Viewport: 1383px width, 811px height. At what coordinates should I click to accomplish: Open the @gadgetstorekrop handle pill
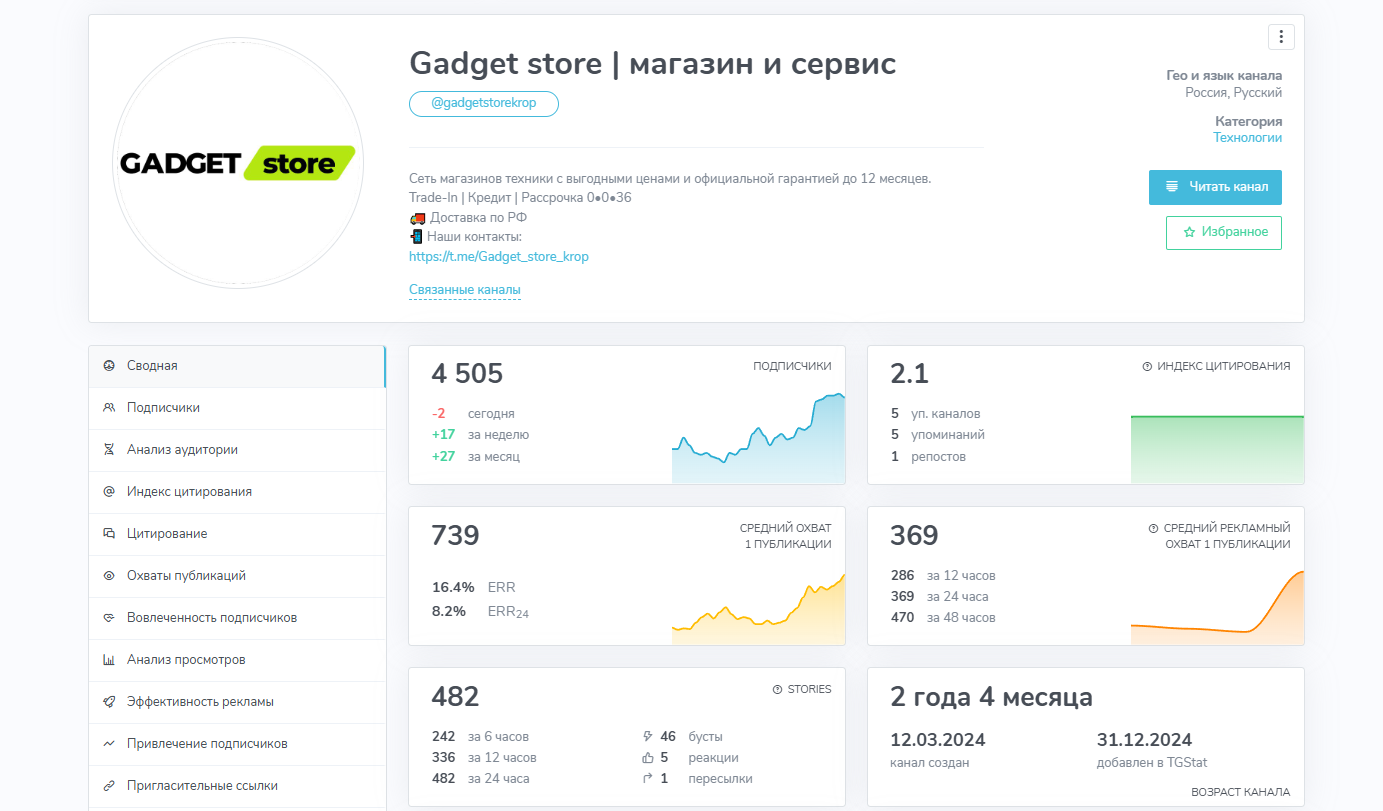click(484, 104)
